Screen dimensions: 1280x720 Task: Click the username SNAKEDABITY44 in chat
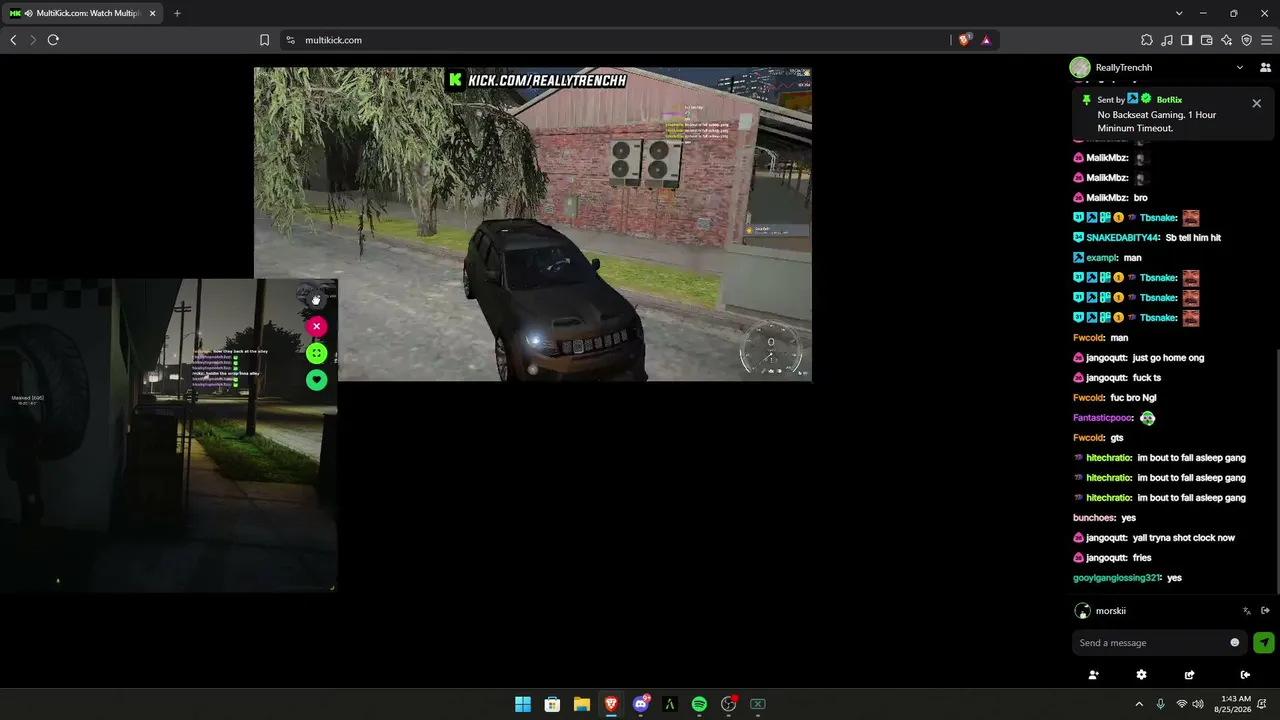(1122, 238)
